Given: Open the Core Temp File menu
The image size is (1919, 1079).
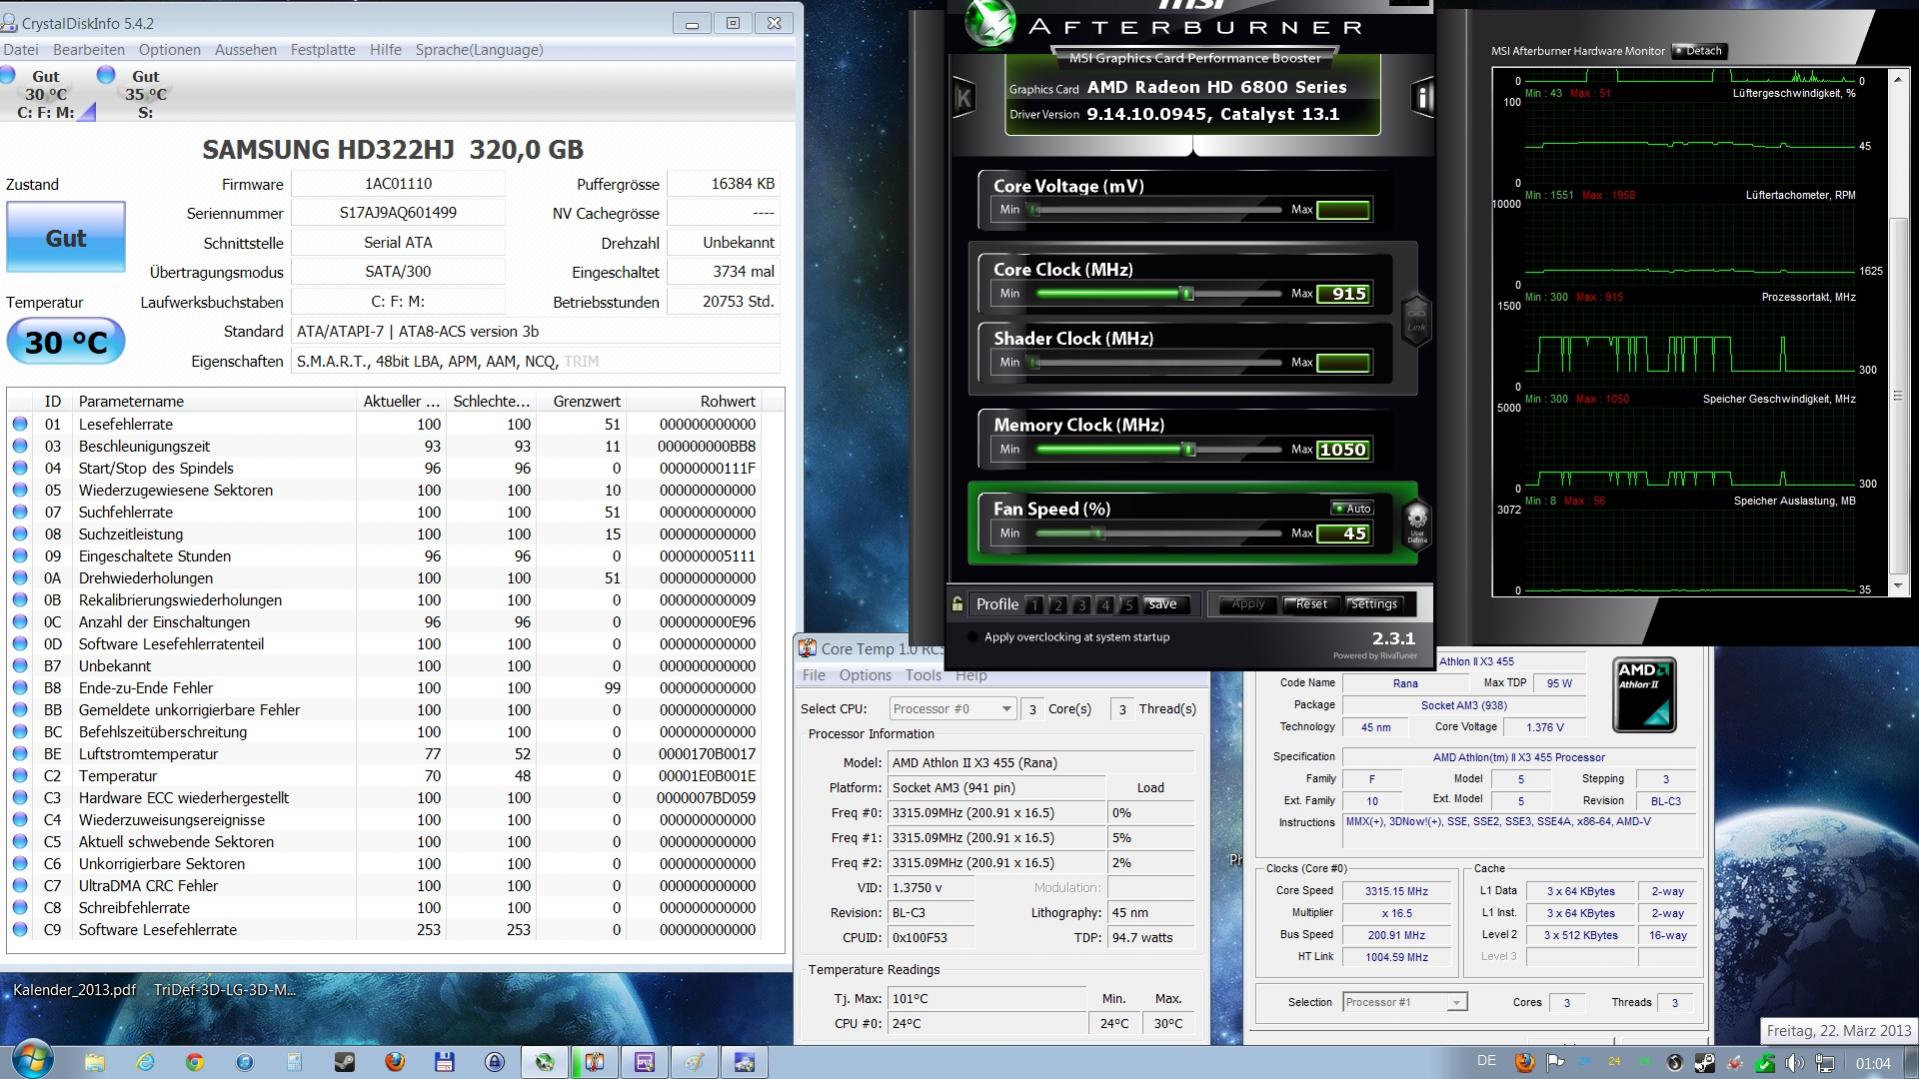Looking at the screenshot, I should (814, 675).
